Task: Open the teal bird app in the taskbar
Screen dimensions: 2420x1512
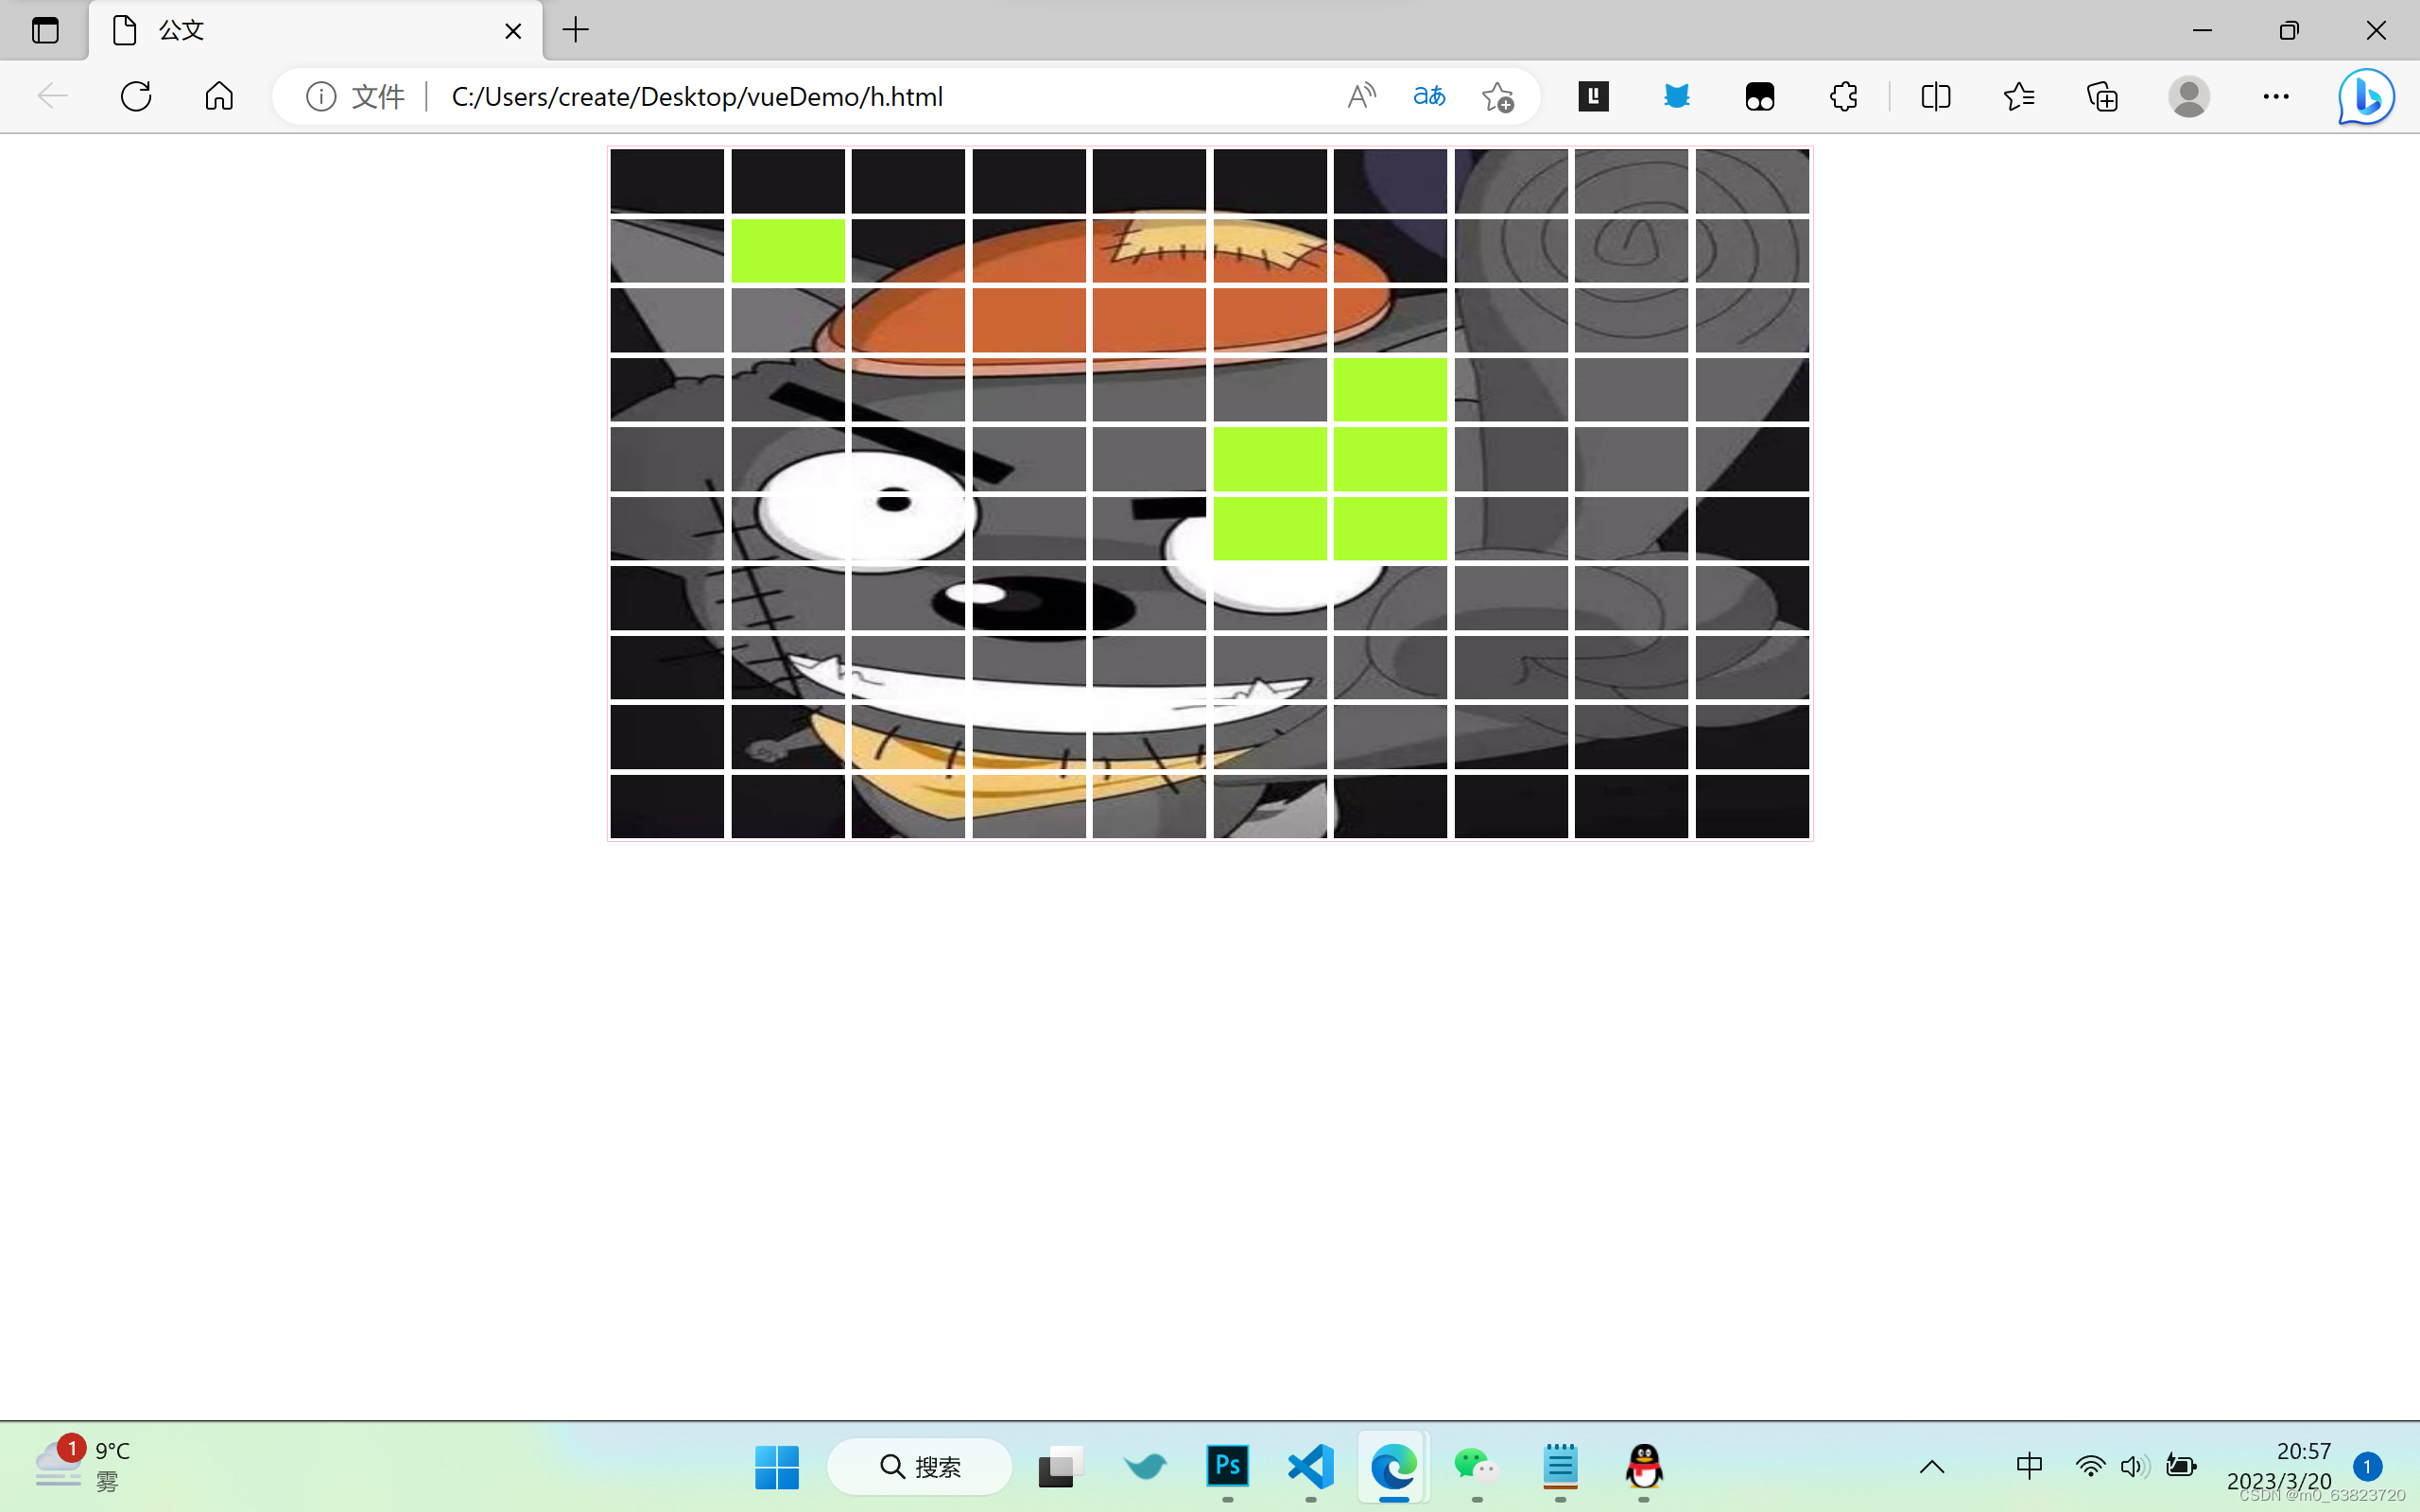Action: 1145,1467
